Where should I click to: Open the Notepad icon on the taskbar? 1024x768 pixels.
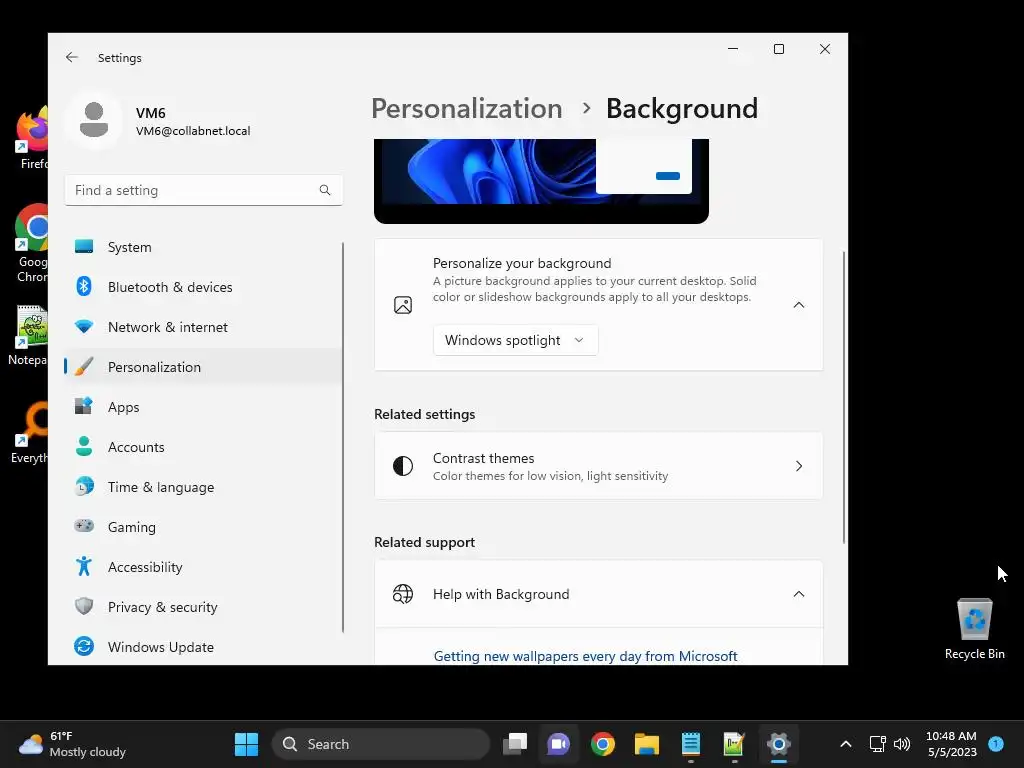(690, 744)
